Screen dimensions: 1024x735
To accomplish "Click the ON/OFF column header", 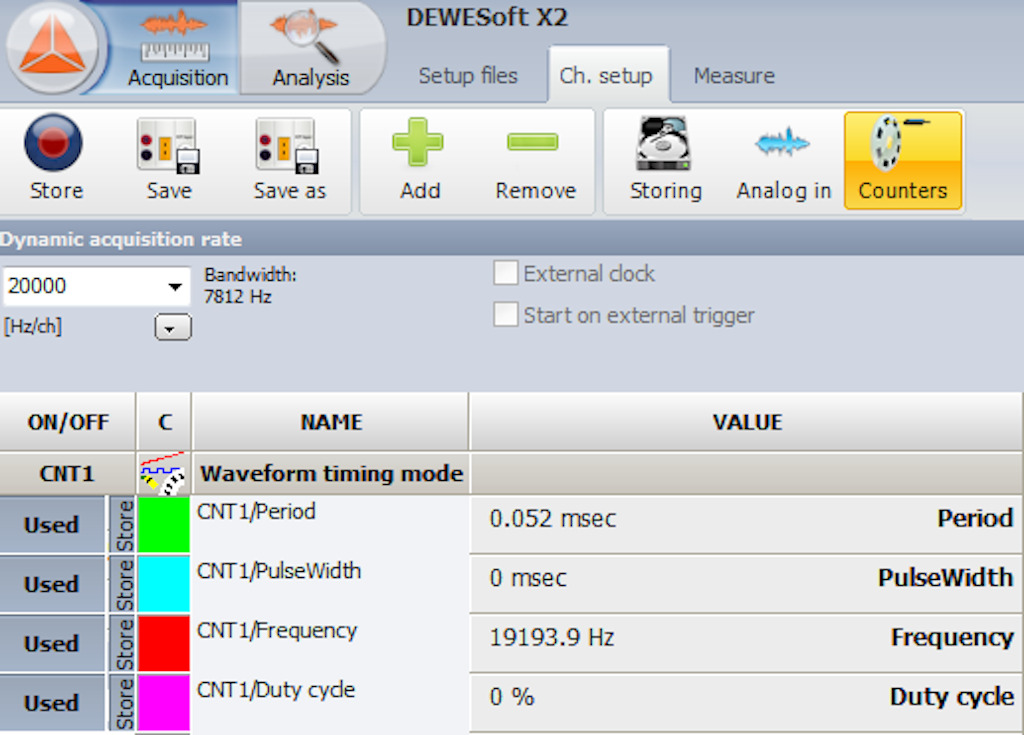I will 67,422.
